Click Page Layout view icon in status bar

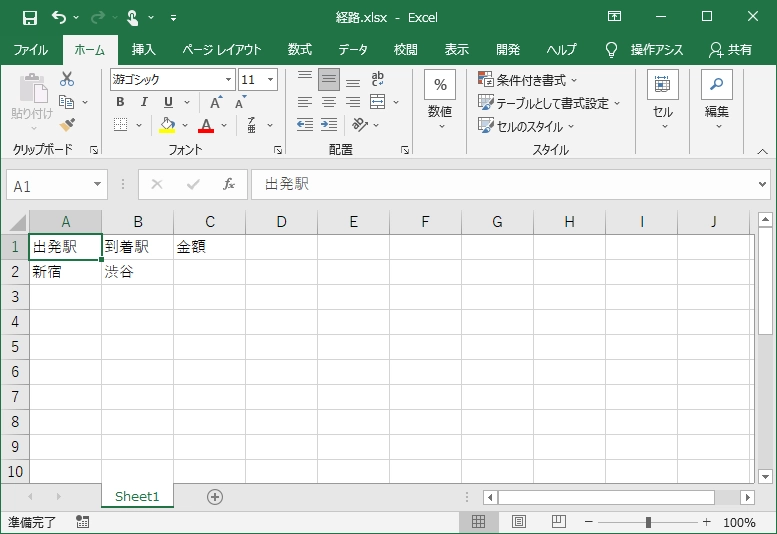(519, 522)
